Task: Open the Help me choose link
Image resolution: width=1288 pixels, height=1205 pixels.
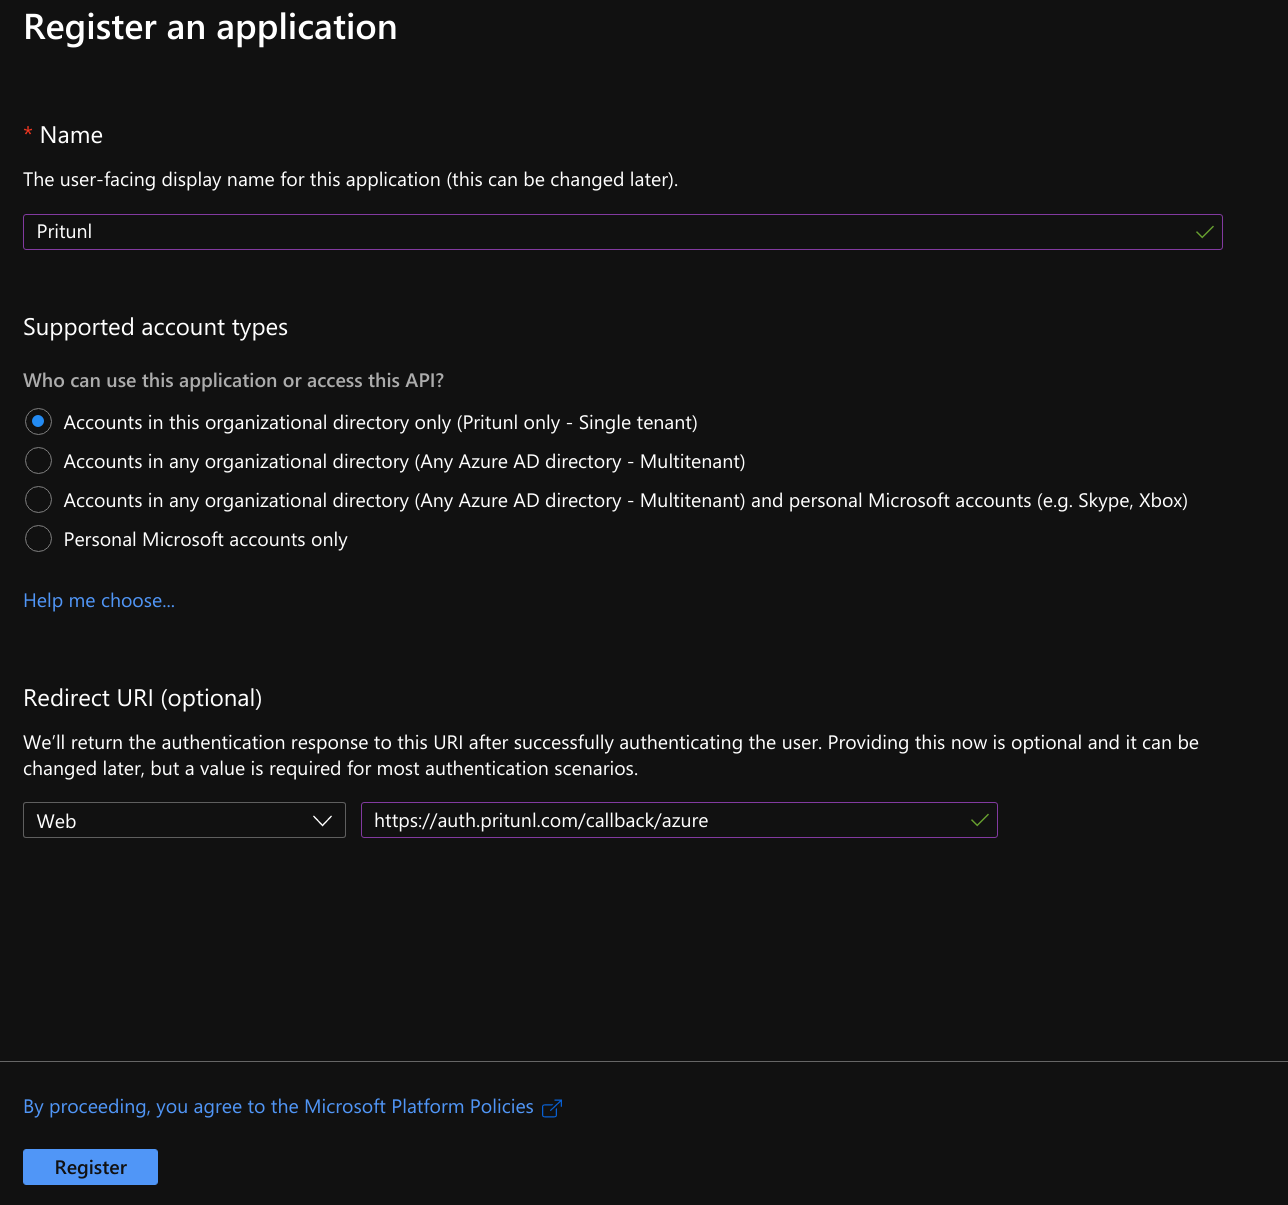Action: coord(99,600)
